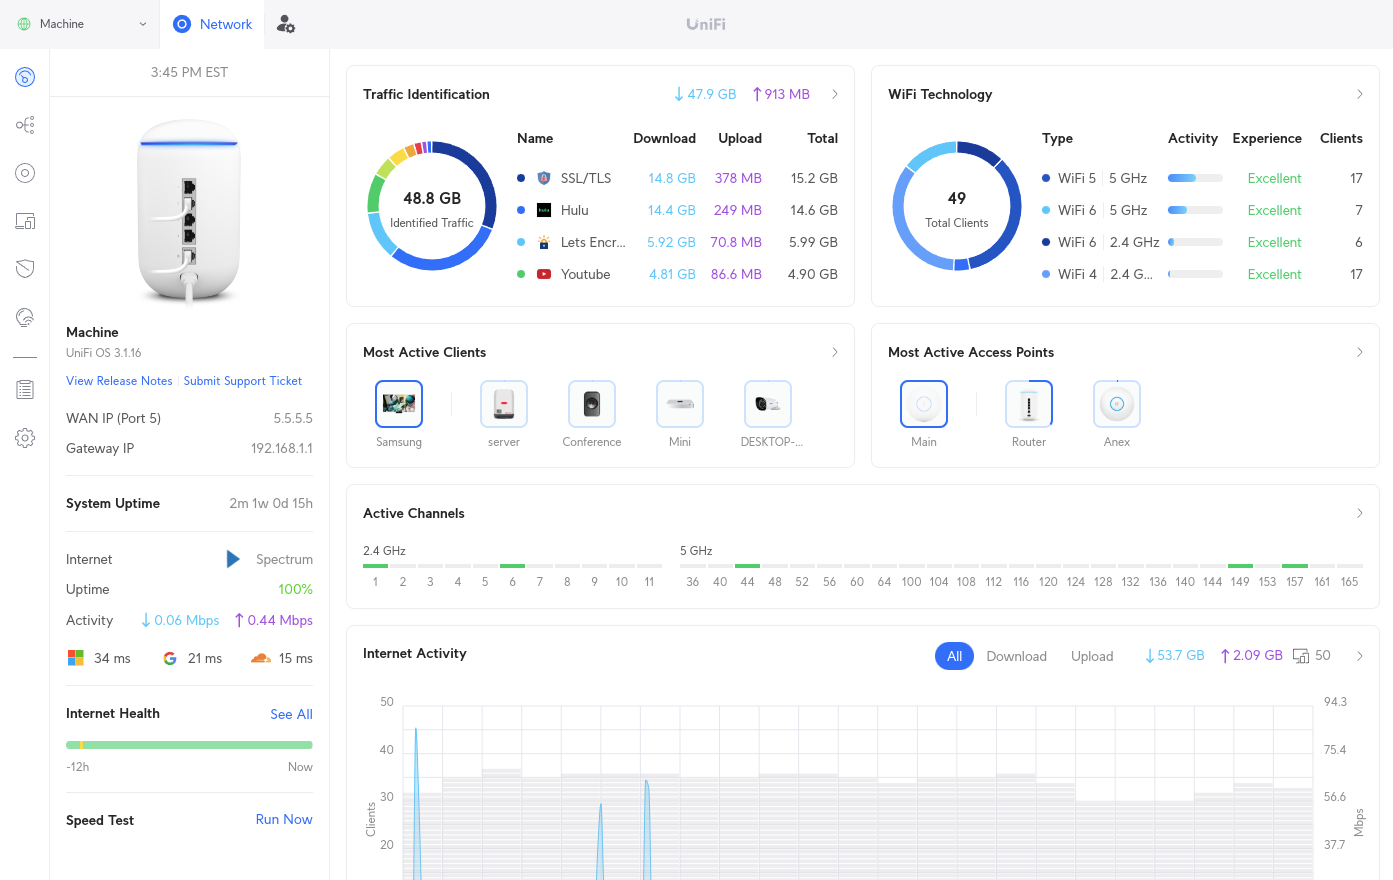Select the Conference client icon
The width and height of the screenshot is (1393, 880).
click(x=592, y=404)
